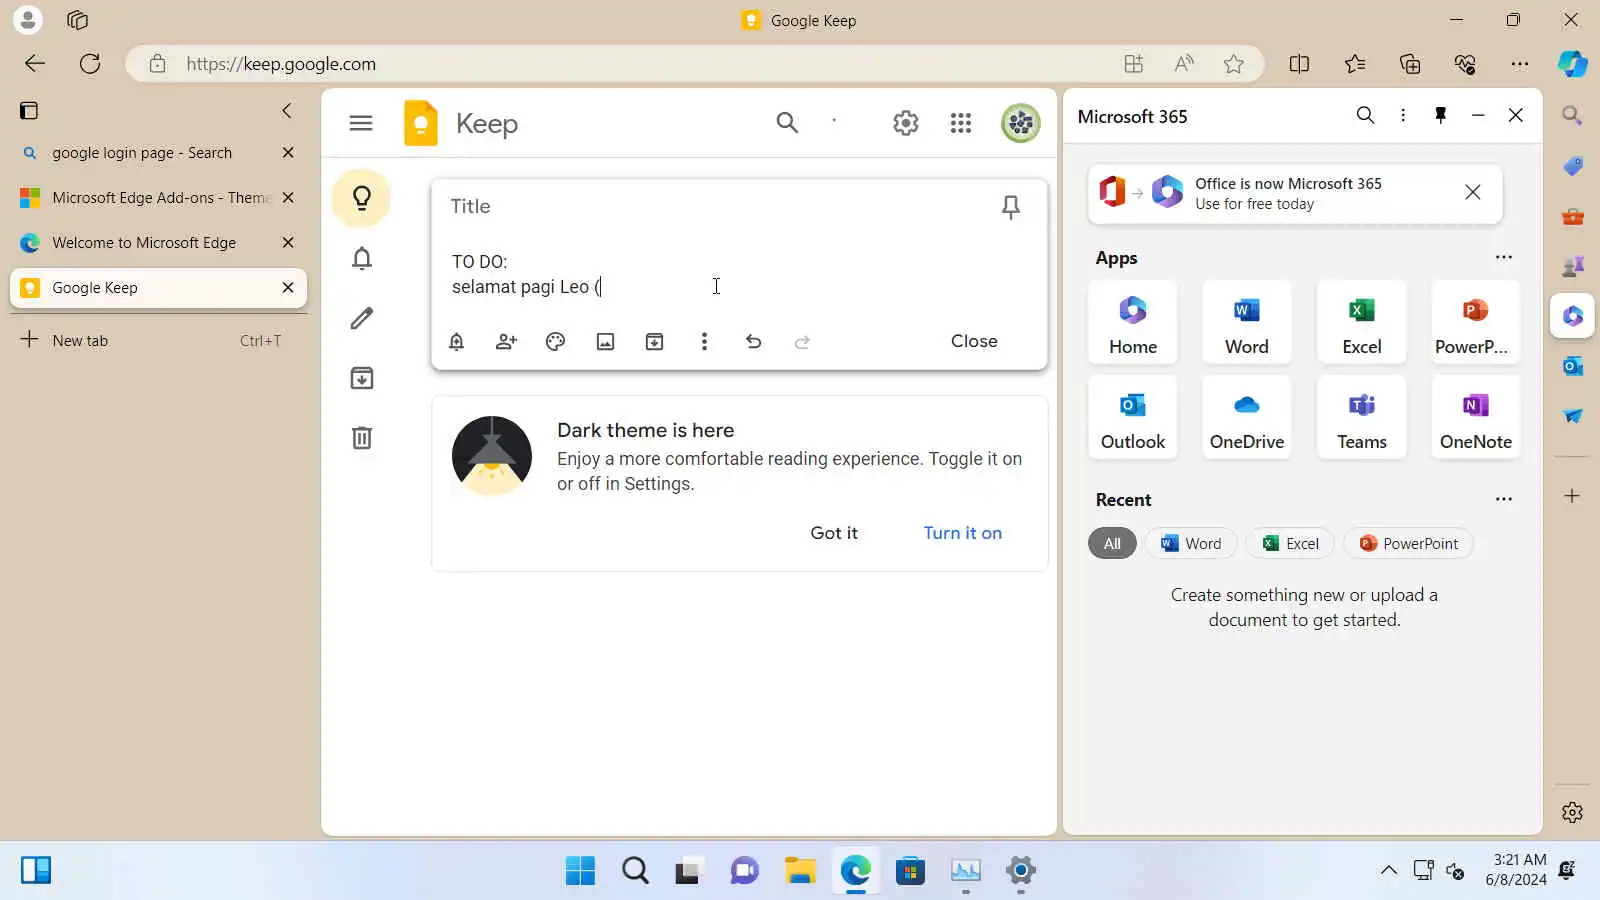Select the All filter in Recent
The width and height of the screenshot is (1600, 900).
[x=1112, y=543]
